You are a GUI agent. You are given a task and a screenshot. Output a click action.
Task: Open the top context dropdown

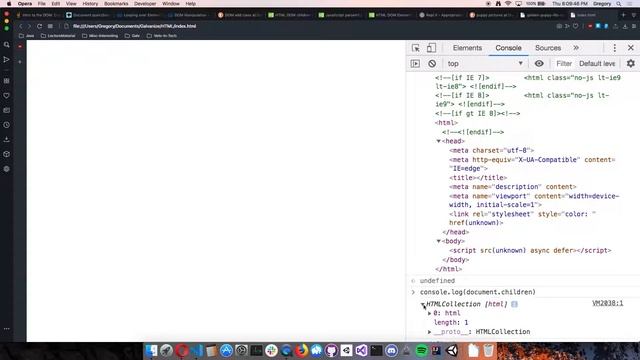[x=485, y=64]
